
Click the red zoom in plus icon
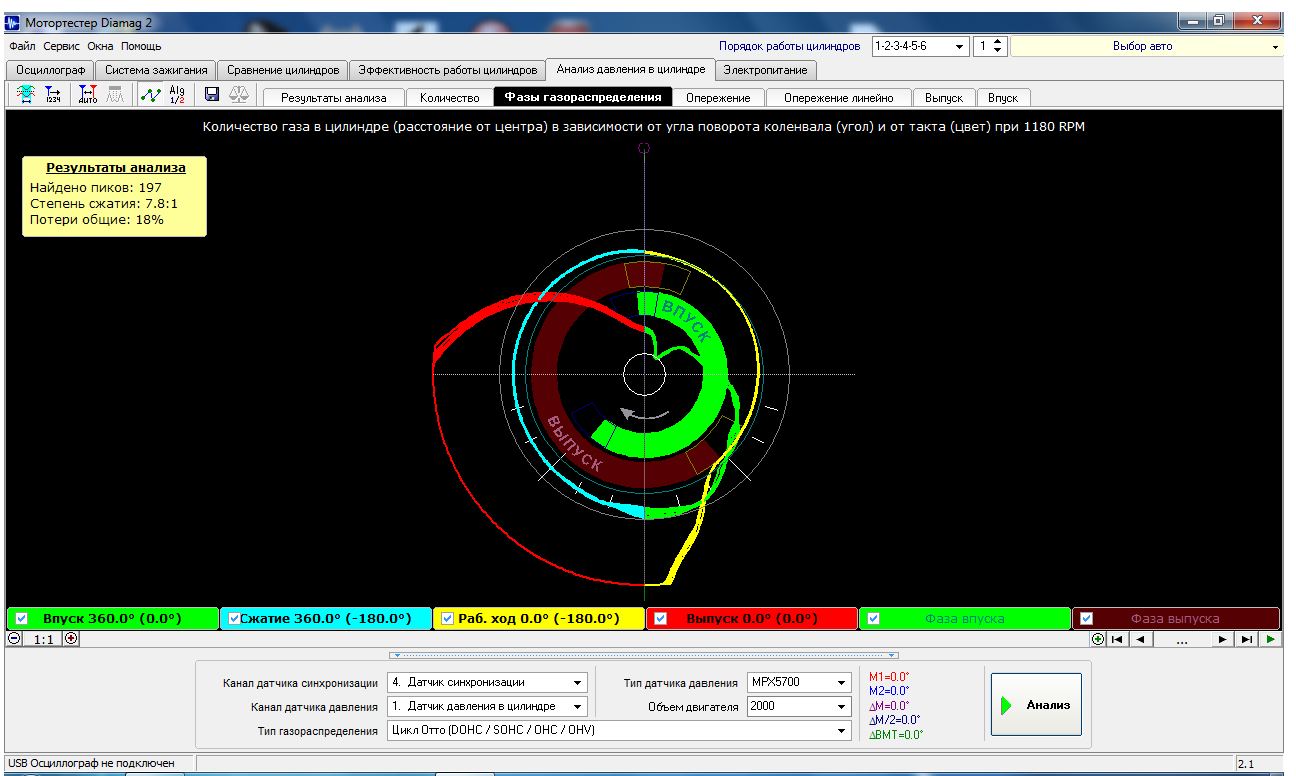(71, 639)
